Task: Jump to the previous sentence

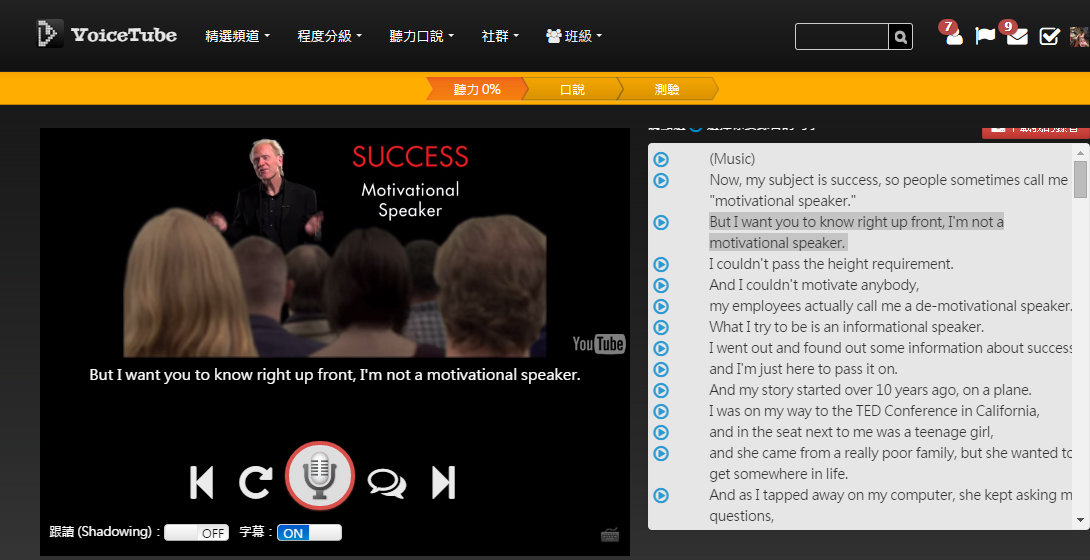Action: click(x=201, y=482)
